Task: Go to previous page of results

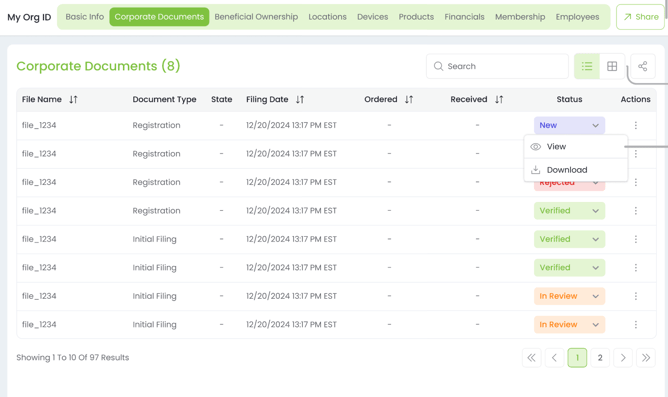Action: click(x=554, y=358)
